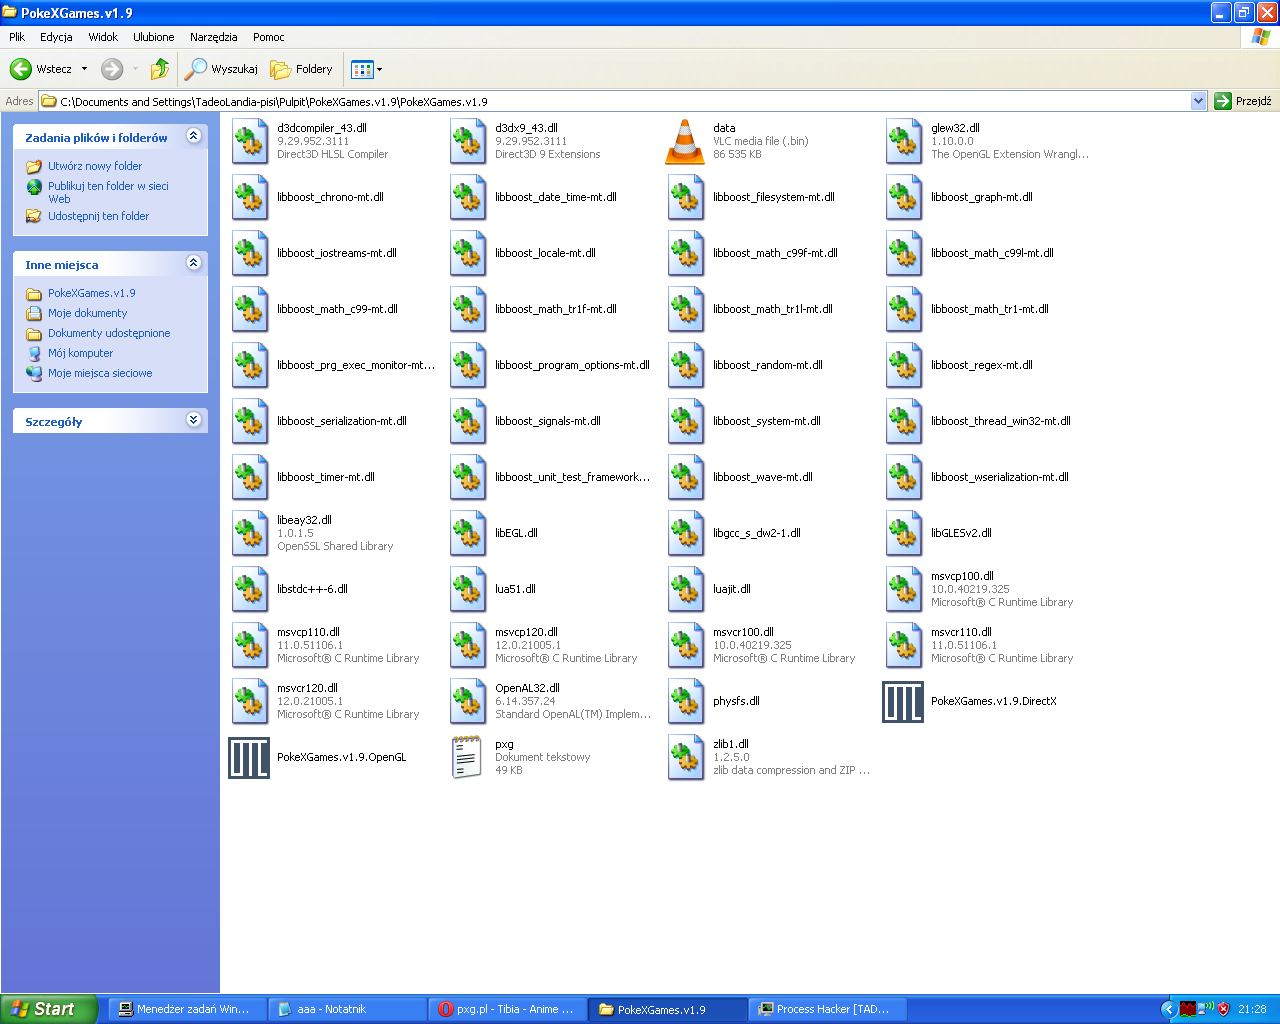Screen dimensions: 1280x1024
Task: Click the file name libboost_wave-mt.dll
Action: [763, 477]
